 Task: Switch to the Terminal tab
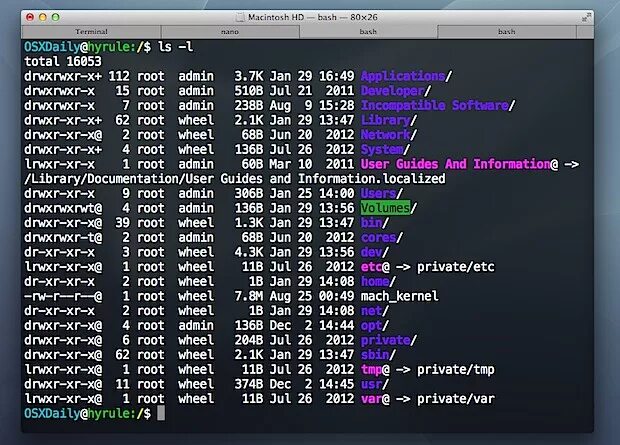[91, 32]
